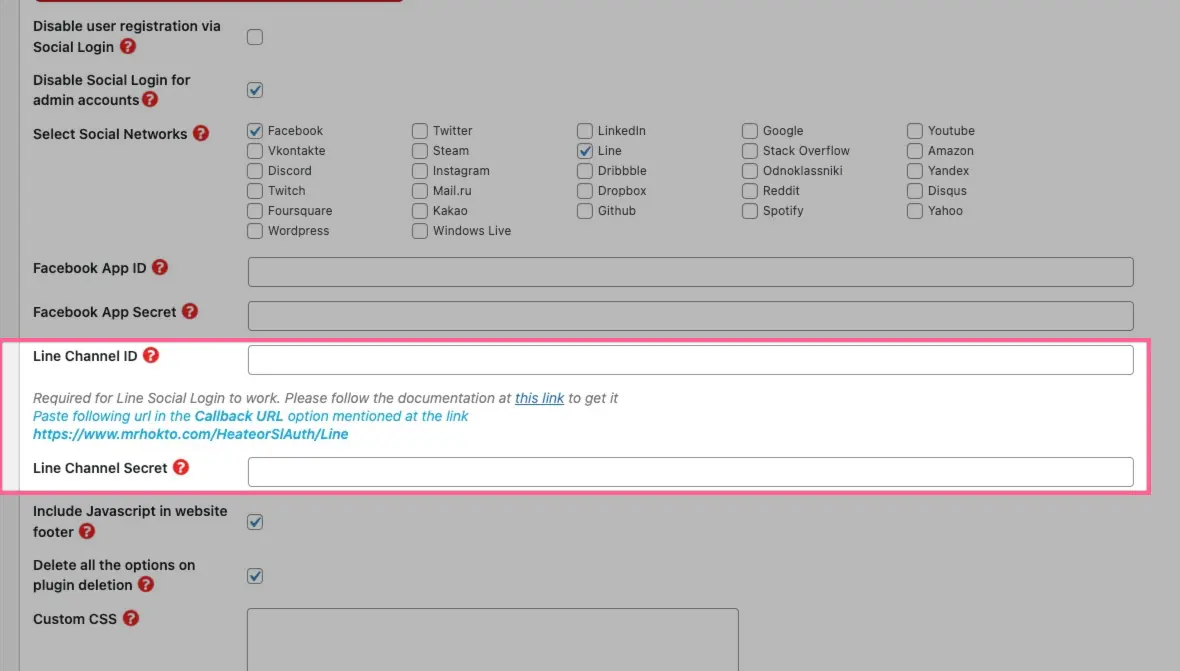Check the Vkontakte network checkbox

click(255, 151)
